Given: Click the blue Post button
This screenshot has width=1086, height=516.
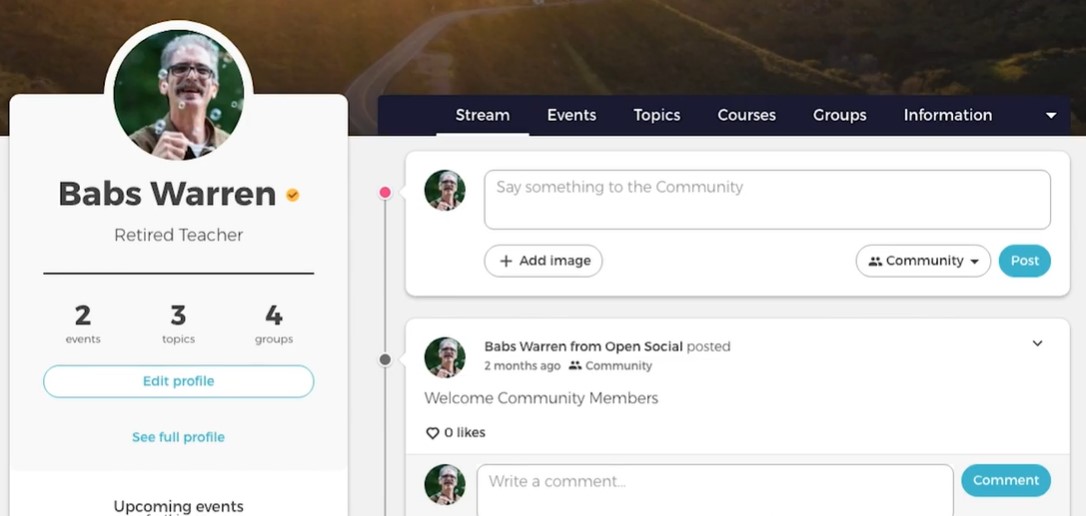Looking at the screenshot, I should click(1024, 261).
